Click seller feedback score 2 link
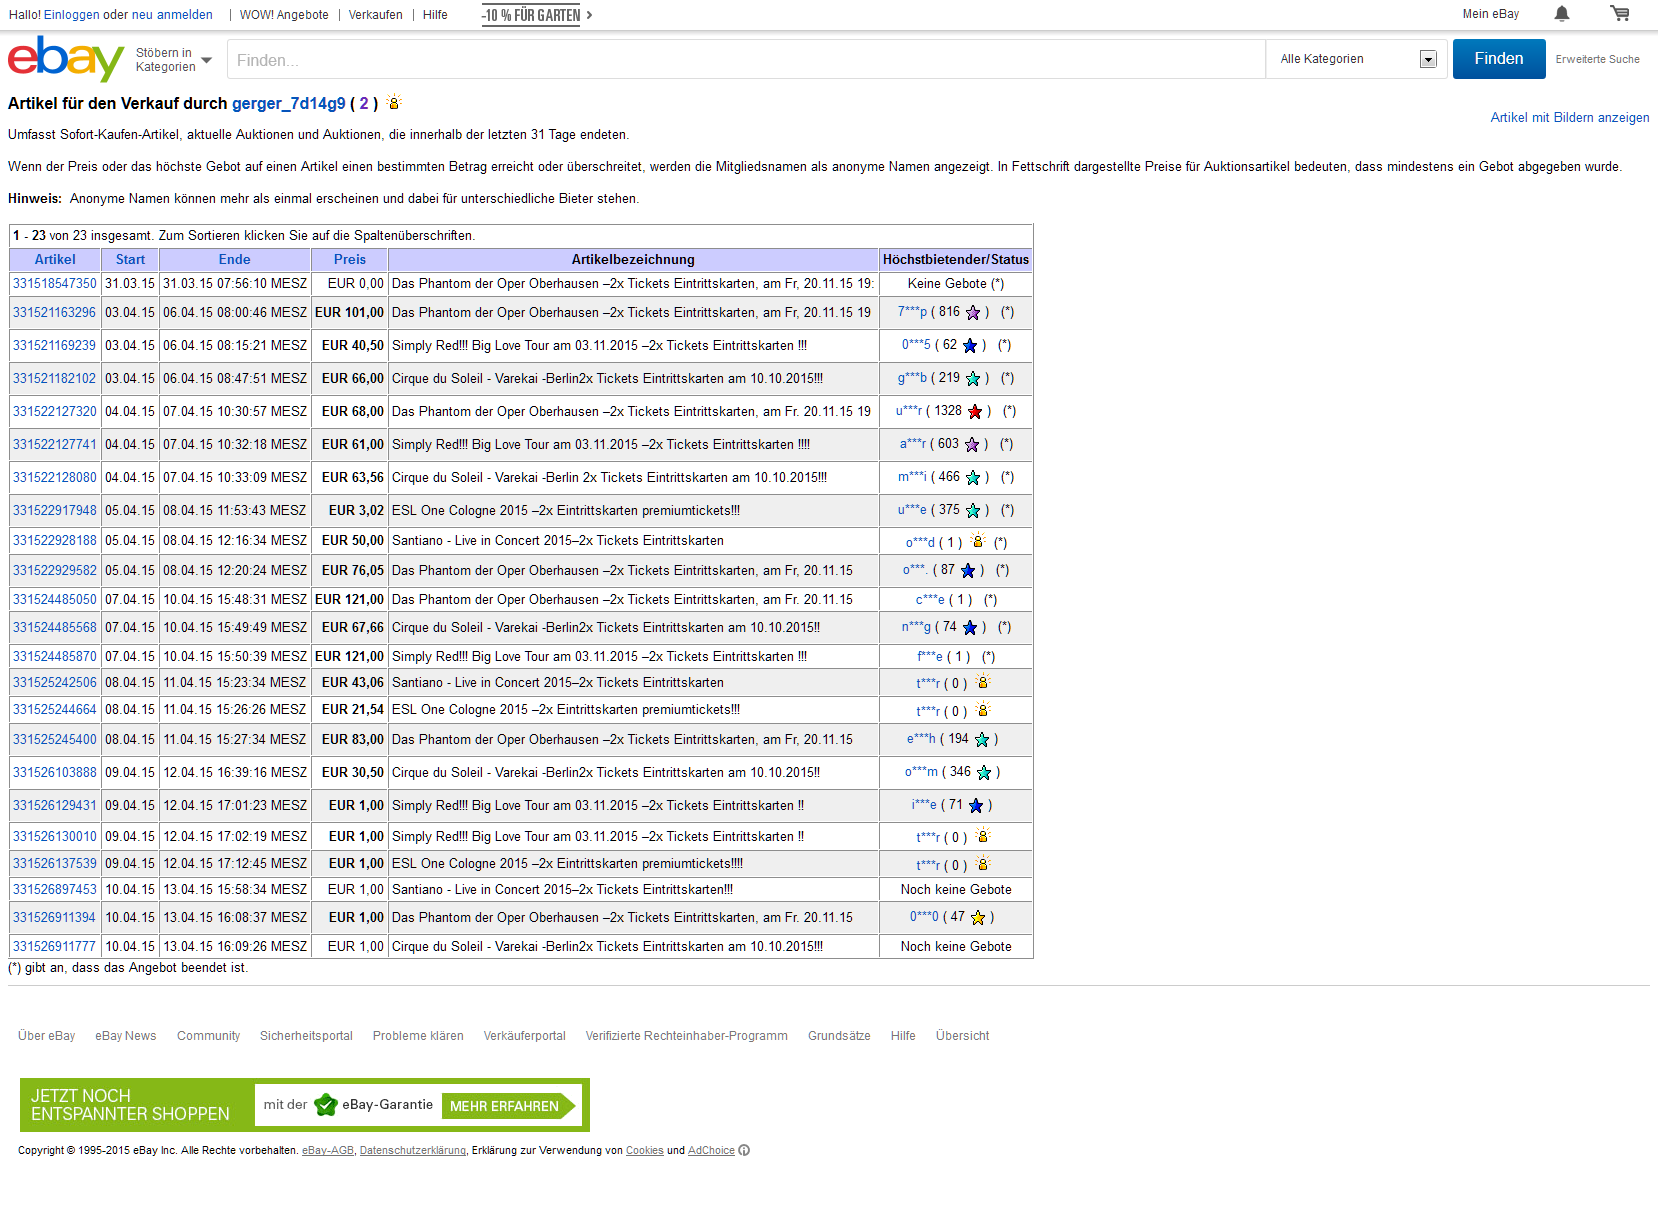Screen dimensions: 1658x1207 (364, 103)
